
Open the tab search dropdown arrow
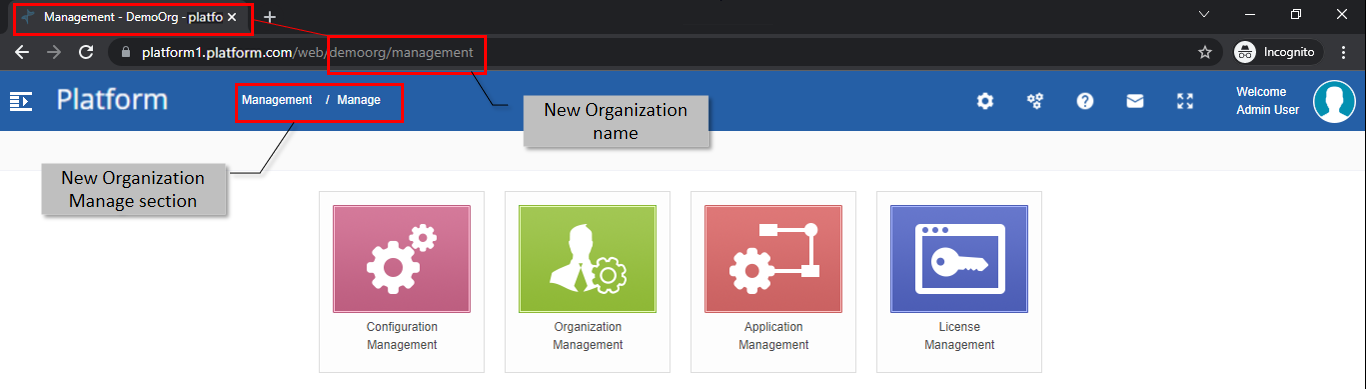1205,14
